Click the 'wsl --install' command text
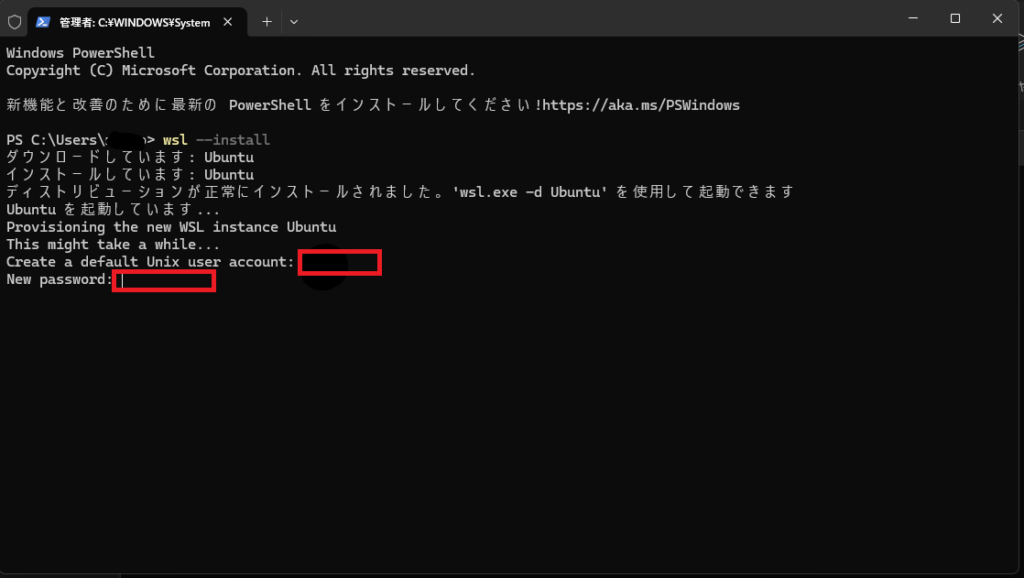1024x578 pixels. pyautogui.click(x=216, y=140)
